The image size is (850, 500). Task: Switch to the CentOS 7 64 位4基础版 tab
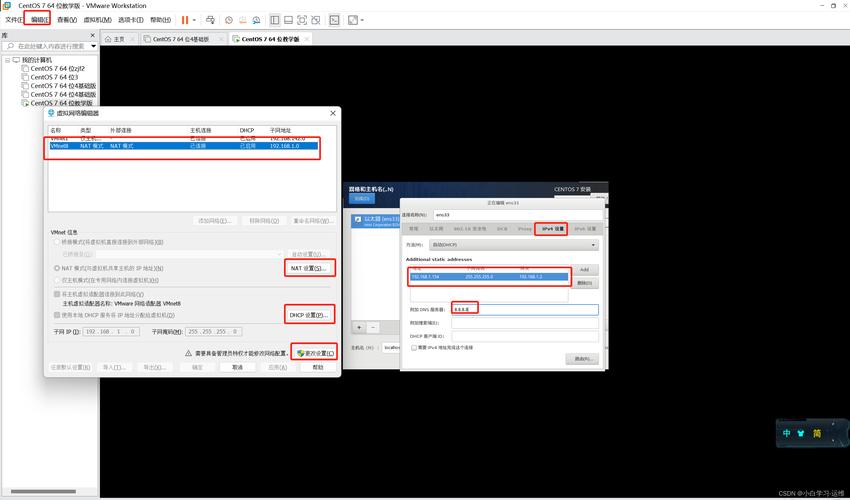click(x=181, y=39)
